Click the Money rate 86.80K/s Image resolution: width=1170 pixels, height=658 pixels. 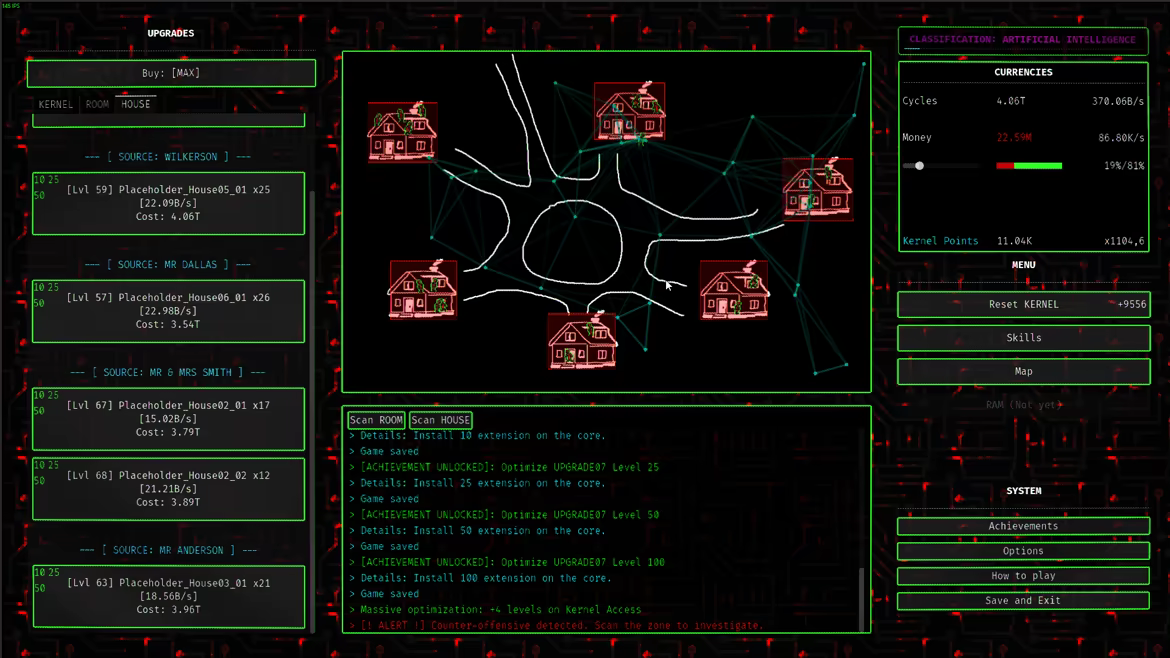point(1121,137)
